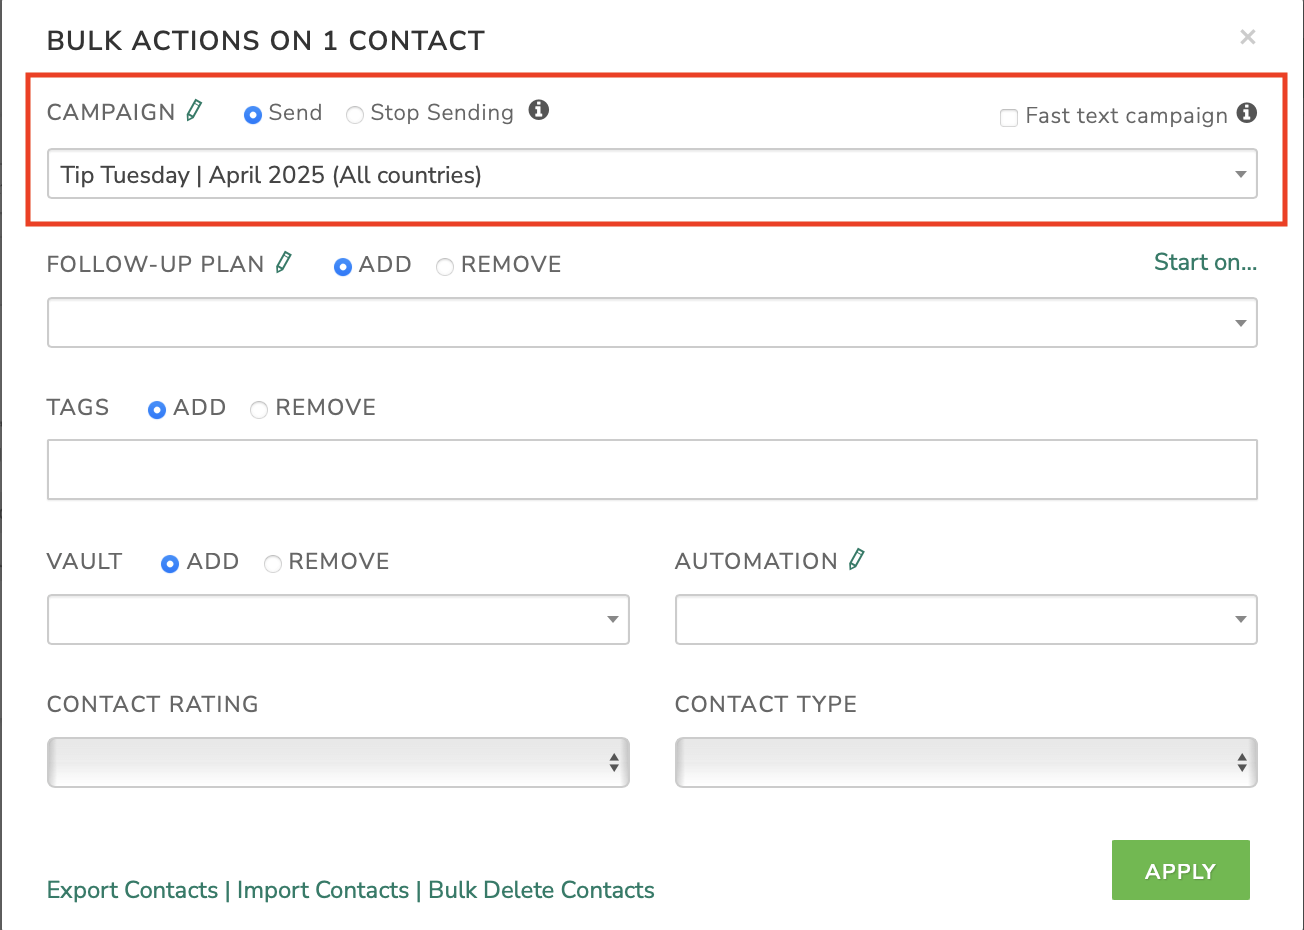Image resolution: width=1304 pixels, height=930 pixels.
Task: Open the Vault dropdown list
Action: [x=338, y=620]
